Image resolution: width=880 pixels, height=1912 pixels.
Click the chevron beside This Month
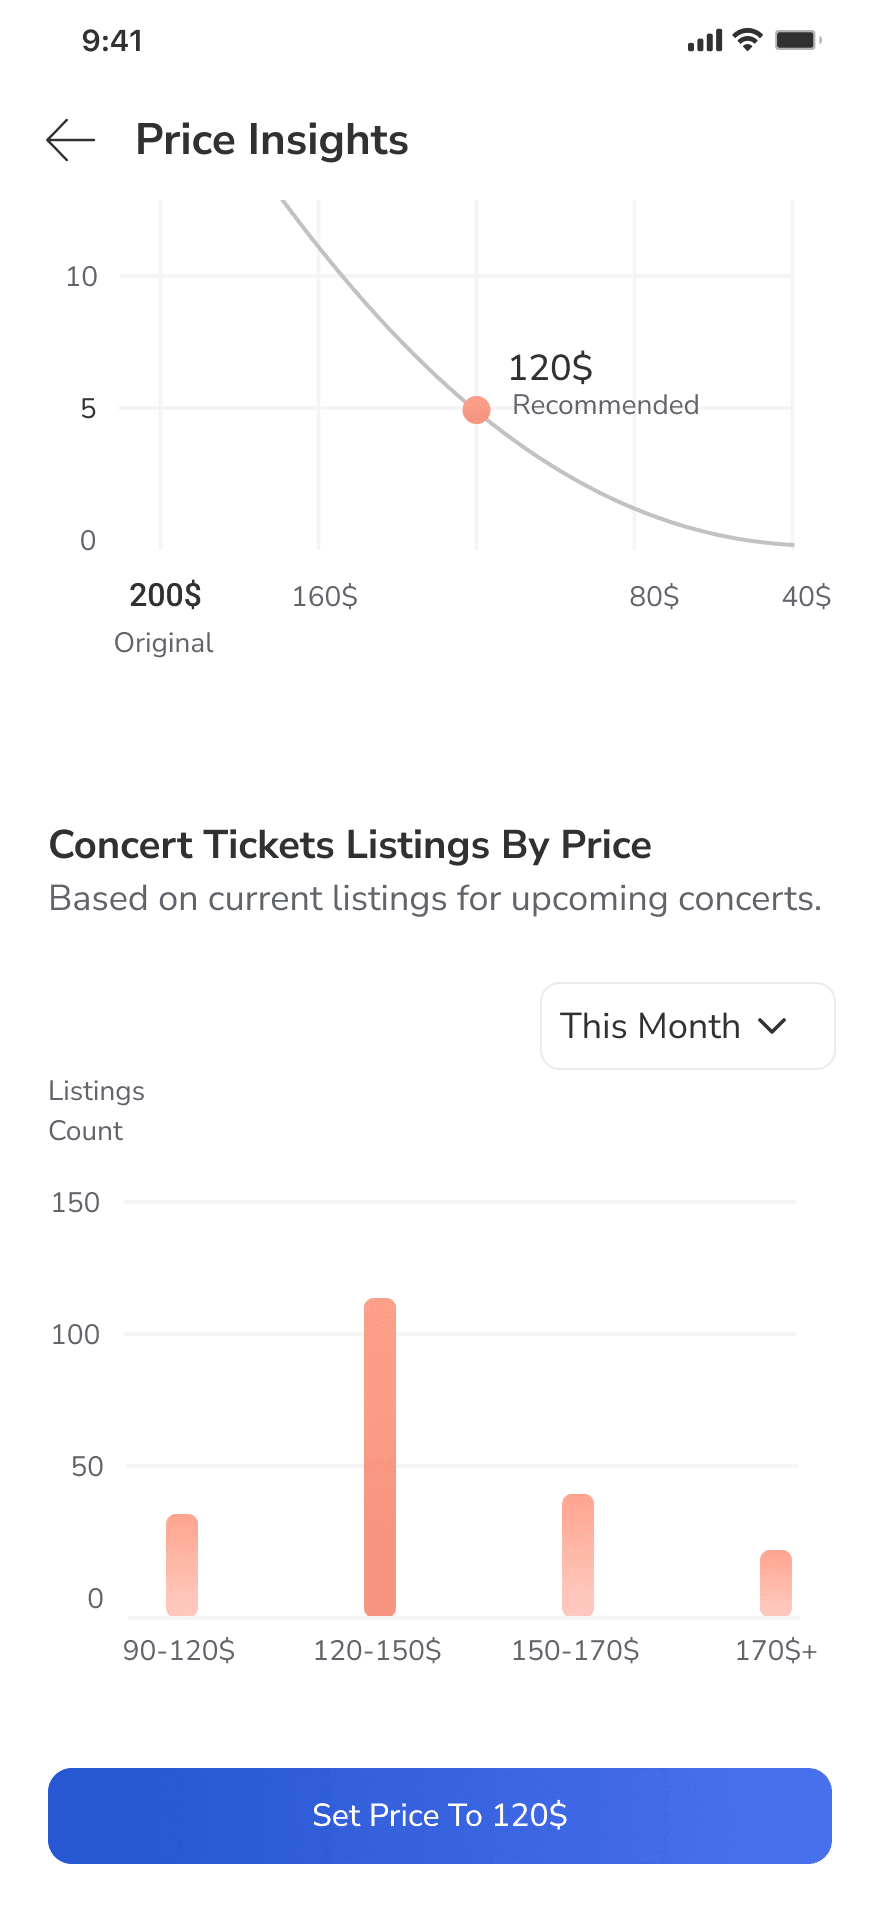(773, 1026)
